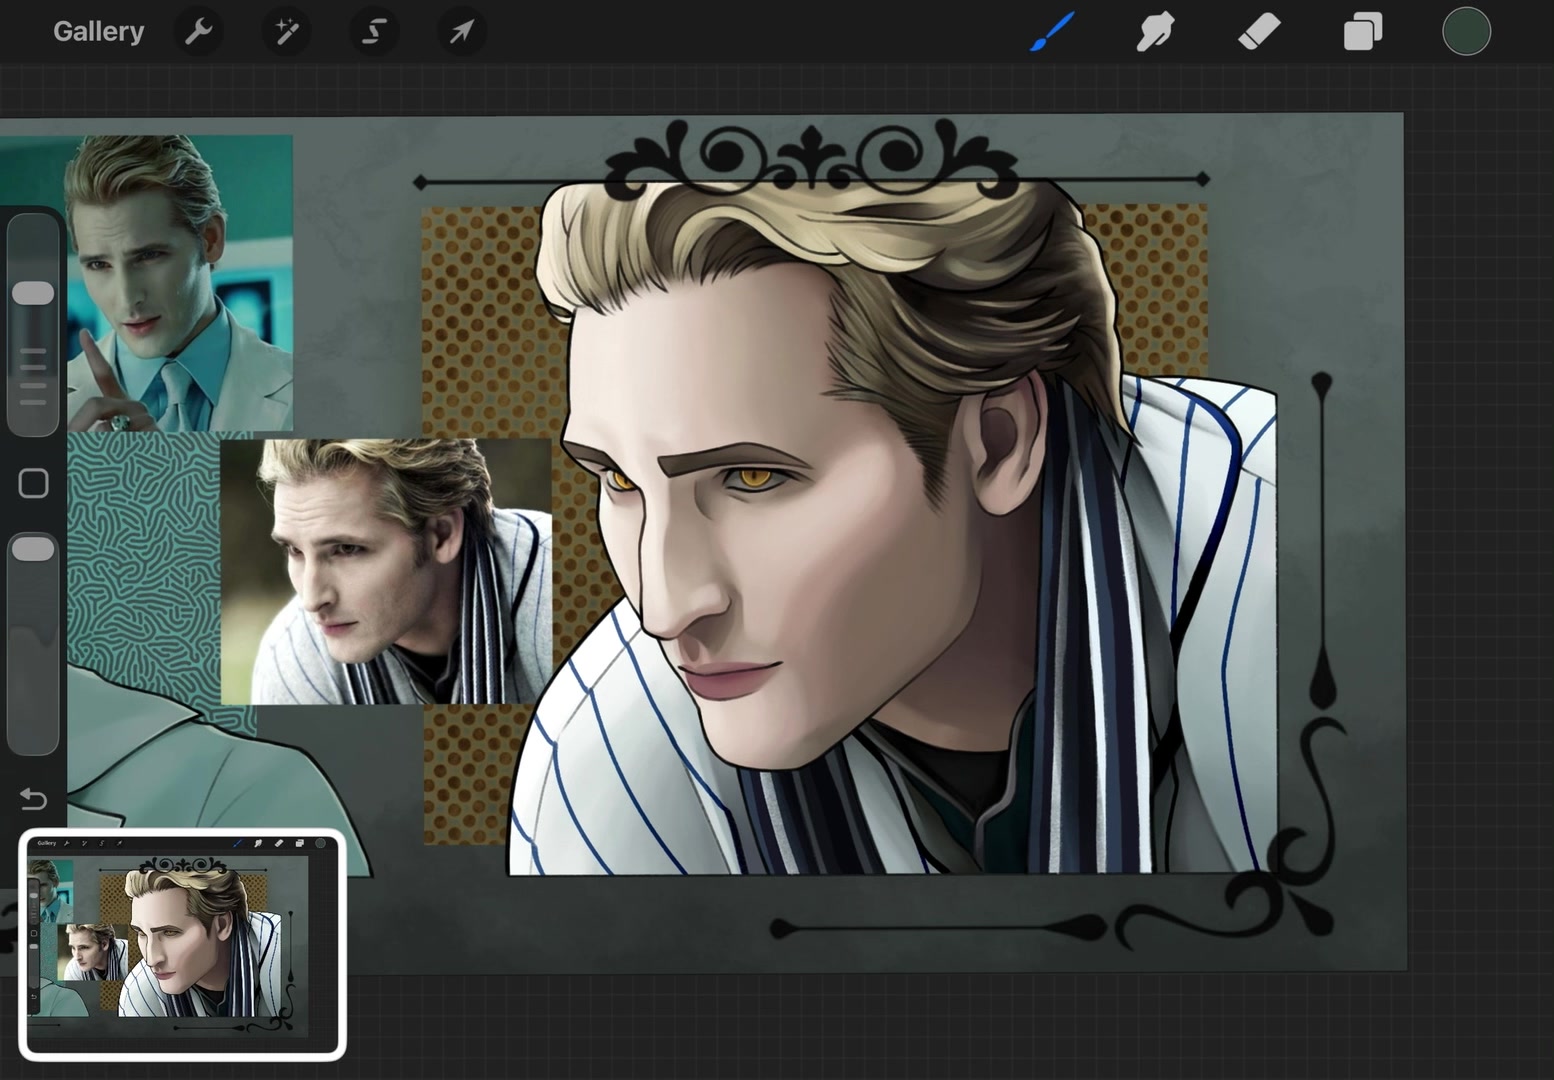Screen dimensions: 1554x1080
Task: Select the Brush tool
Action: (x=1052, y=31)
